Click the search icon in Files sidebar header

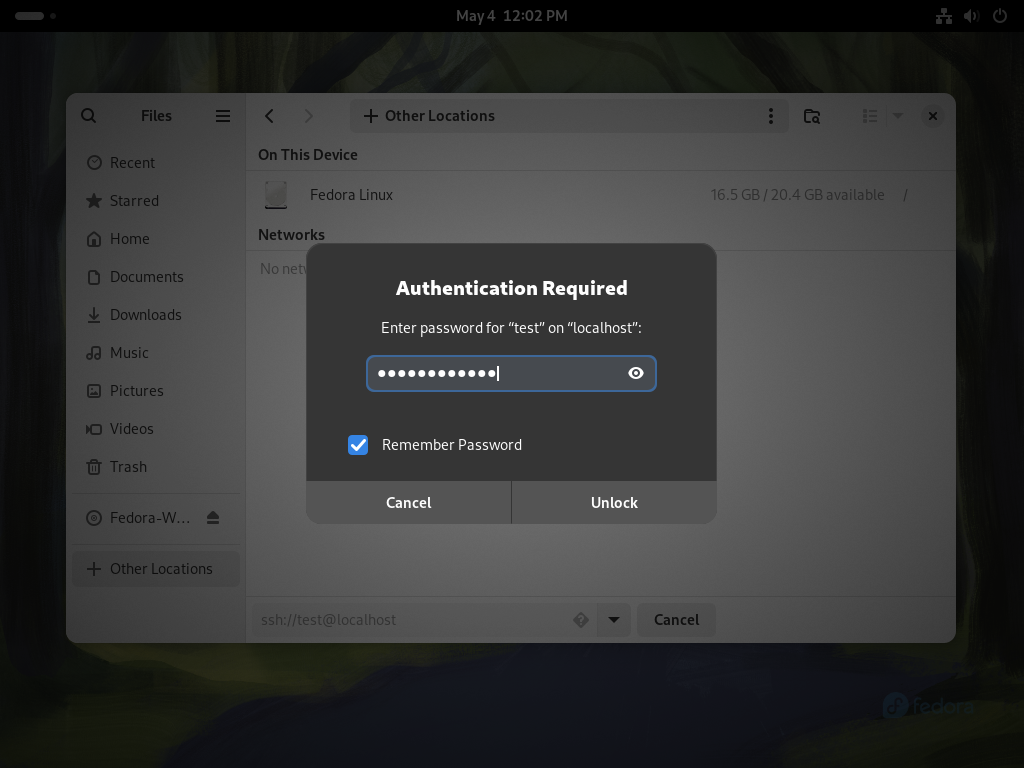(89, 116)
